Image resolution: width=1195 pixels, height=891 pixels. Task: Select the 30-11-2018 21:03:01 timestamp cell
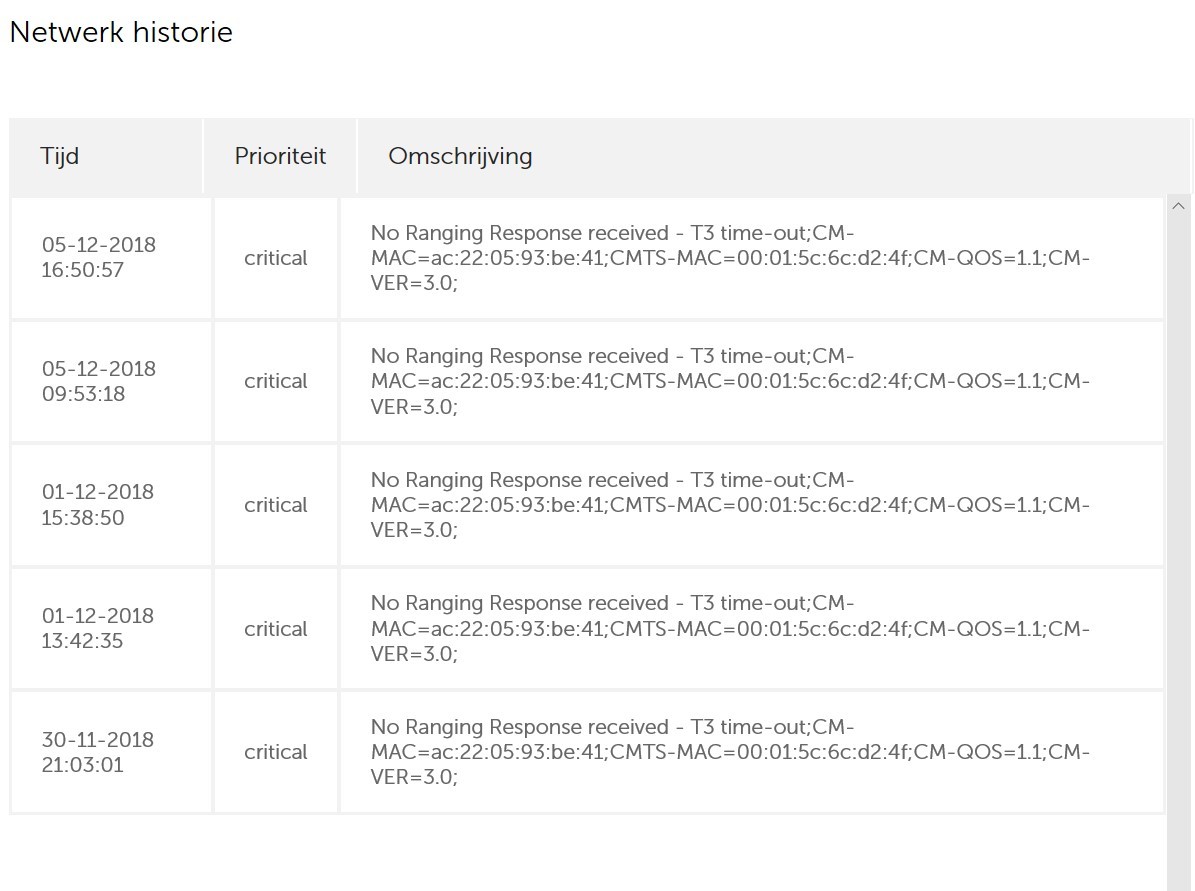click(98, 752)
